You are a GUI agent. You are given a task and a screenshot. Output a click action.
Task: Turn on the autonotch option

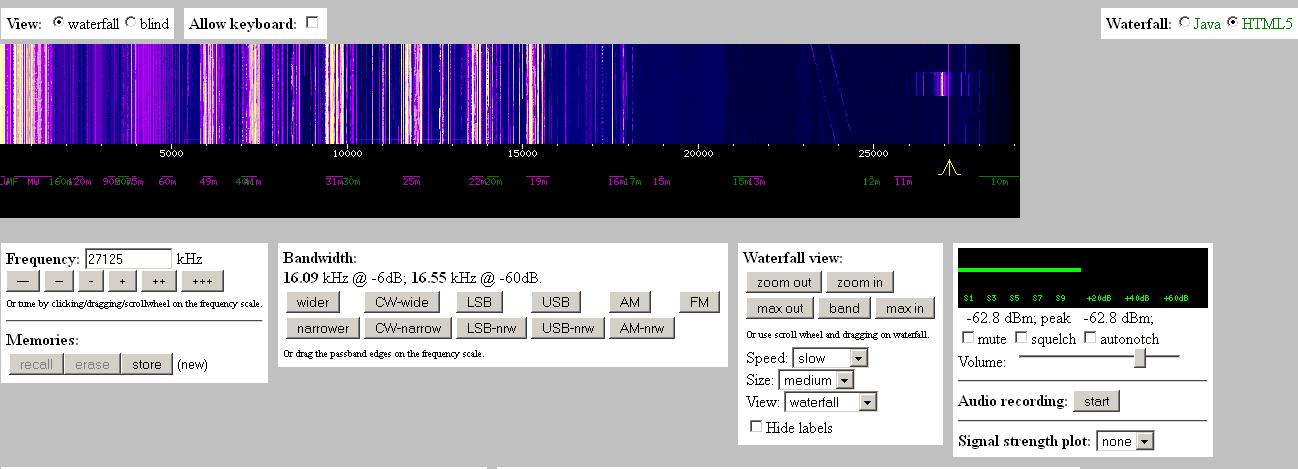coord(1090,338)
